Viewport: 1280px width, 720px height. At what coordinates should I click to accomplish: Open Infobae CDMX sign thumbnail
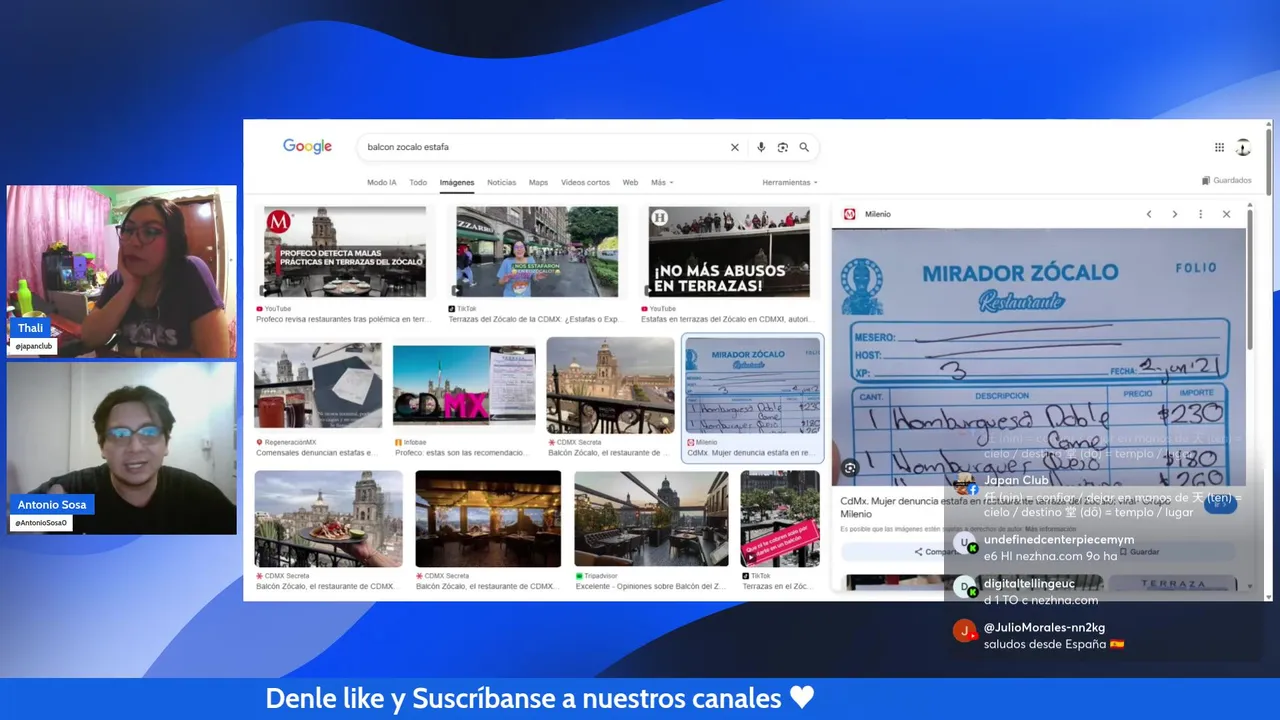464,385
